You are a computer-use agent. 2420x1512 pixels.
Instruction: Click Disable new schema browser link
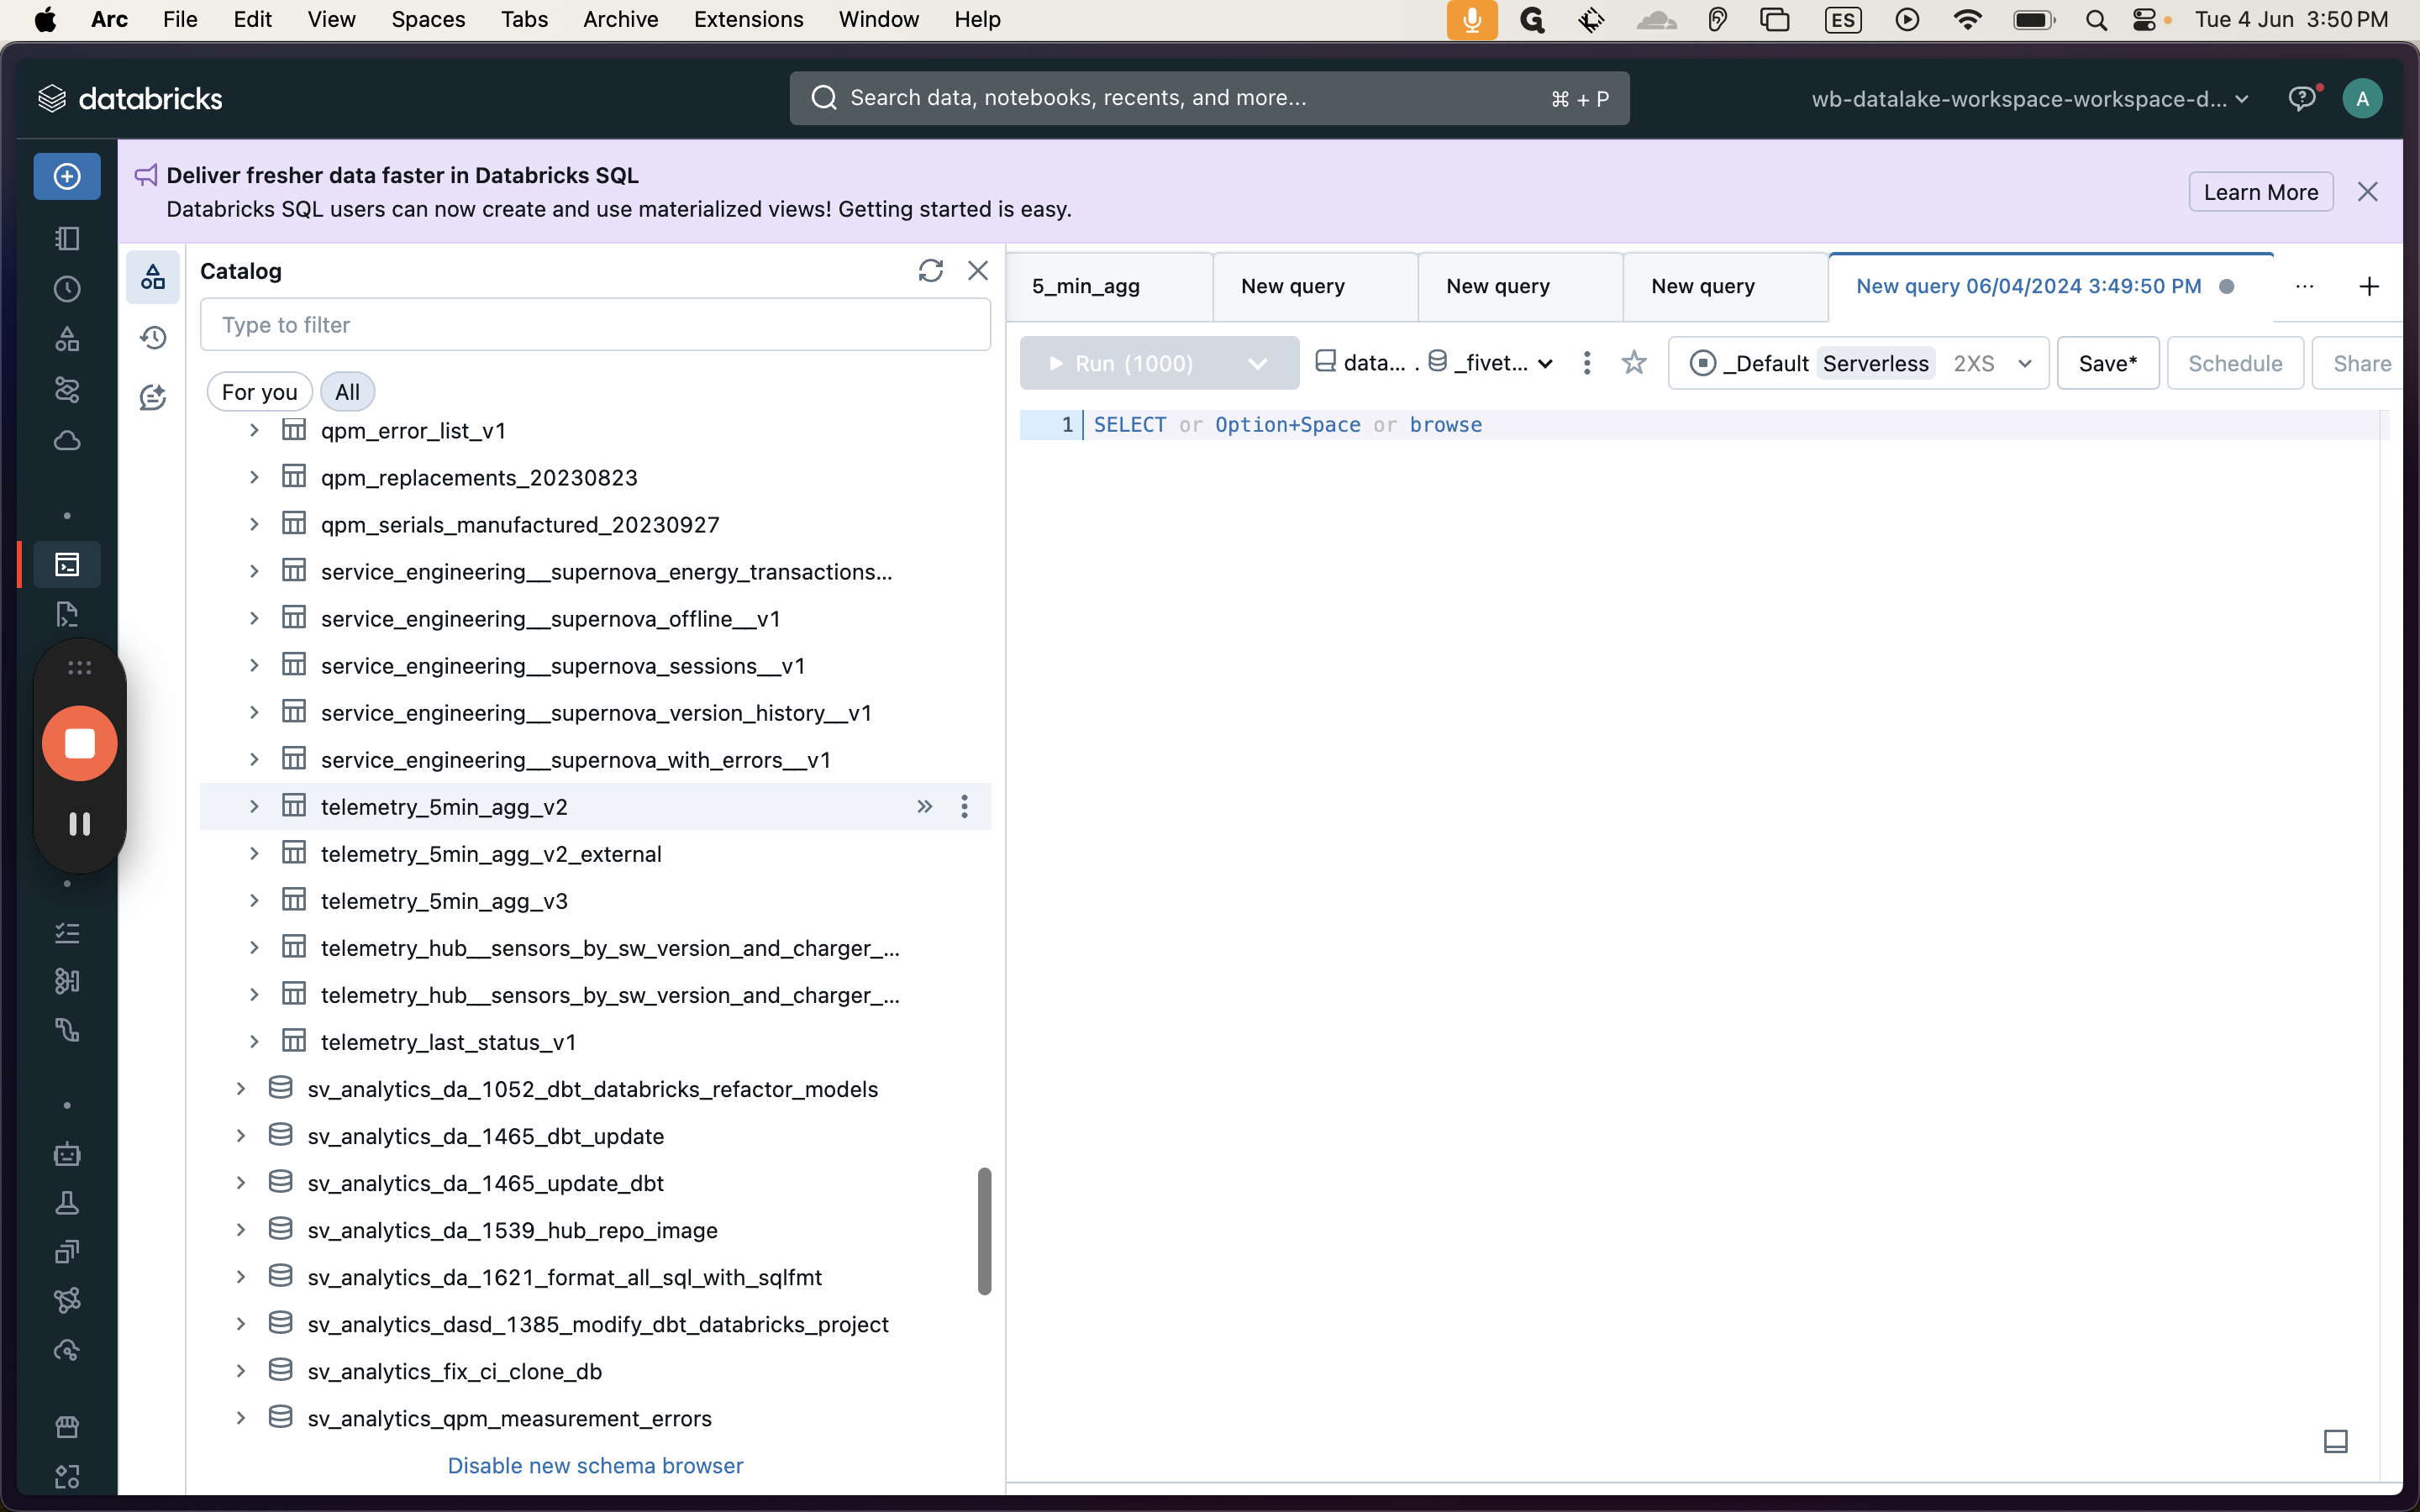(595, 1464)
